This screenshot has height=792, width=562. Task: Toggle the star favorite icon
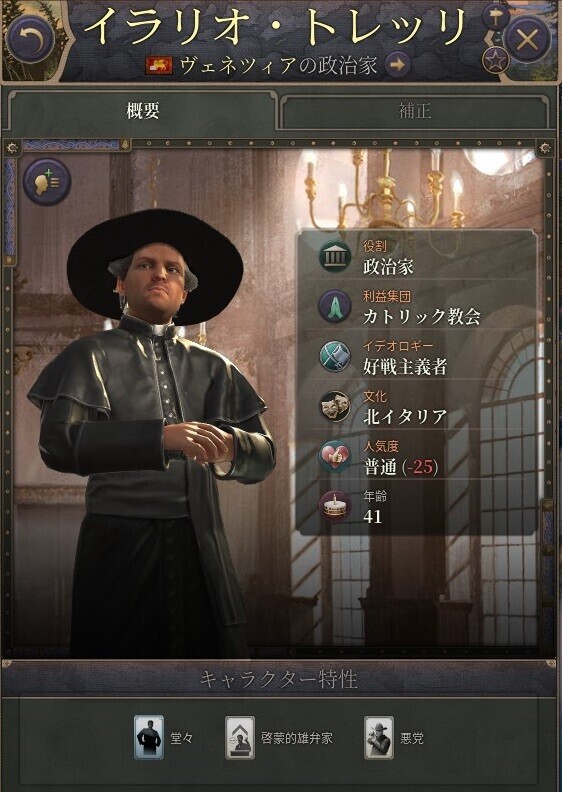(x=494, y=61)
